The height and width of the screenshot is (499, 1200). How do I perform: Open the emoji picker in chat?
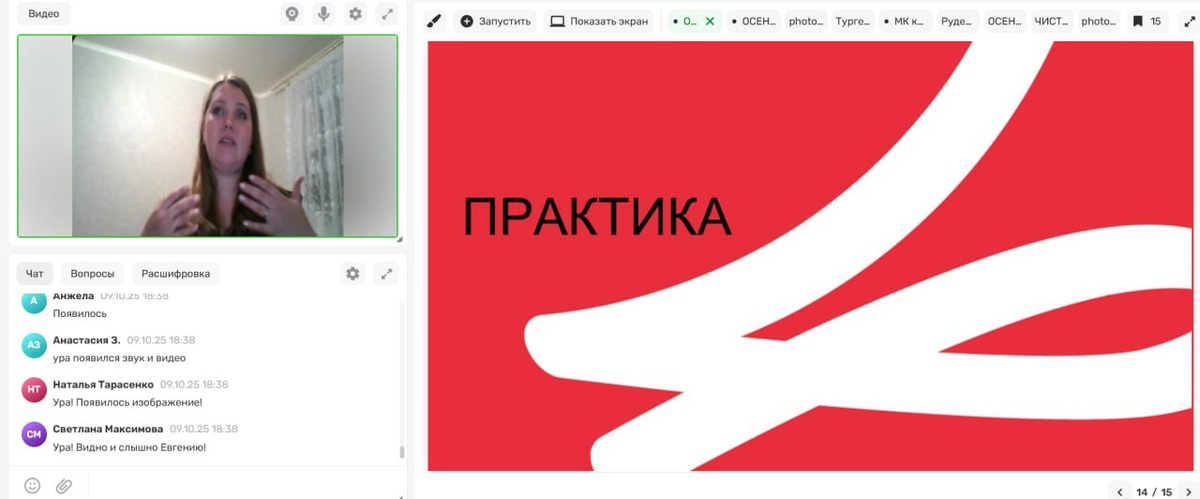32,485
